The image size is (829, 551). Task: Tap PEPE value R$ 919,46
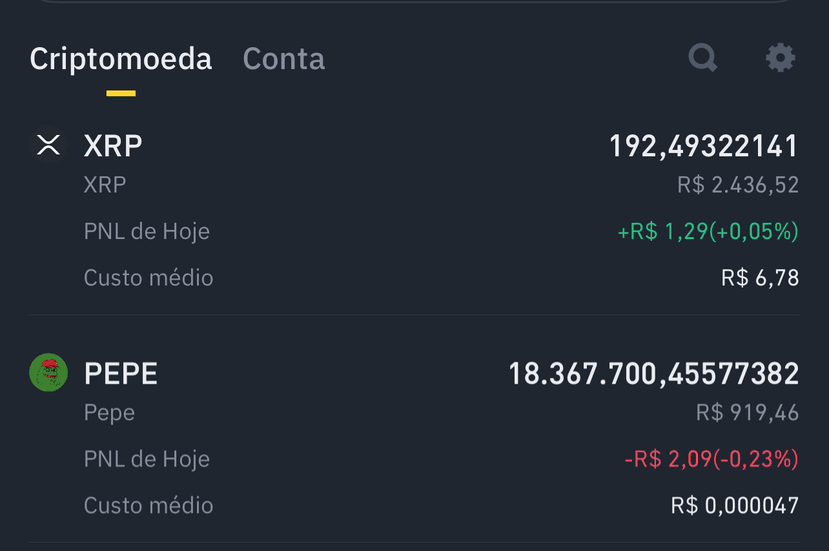(x=747, y=412)
